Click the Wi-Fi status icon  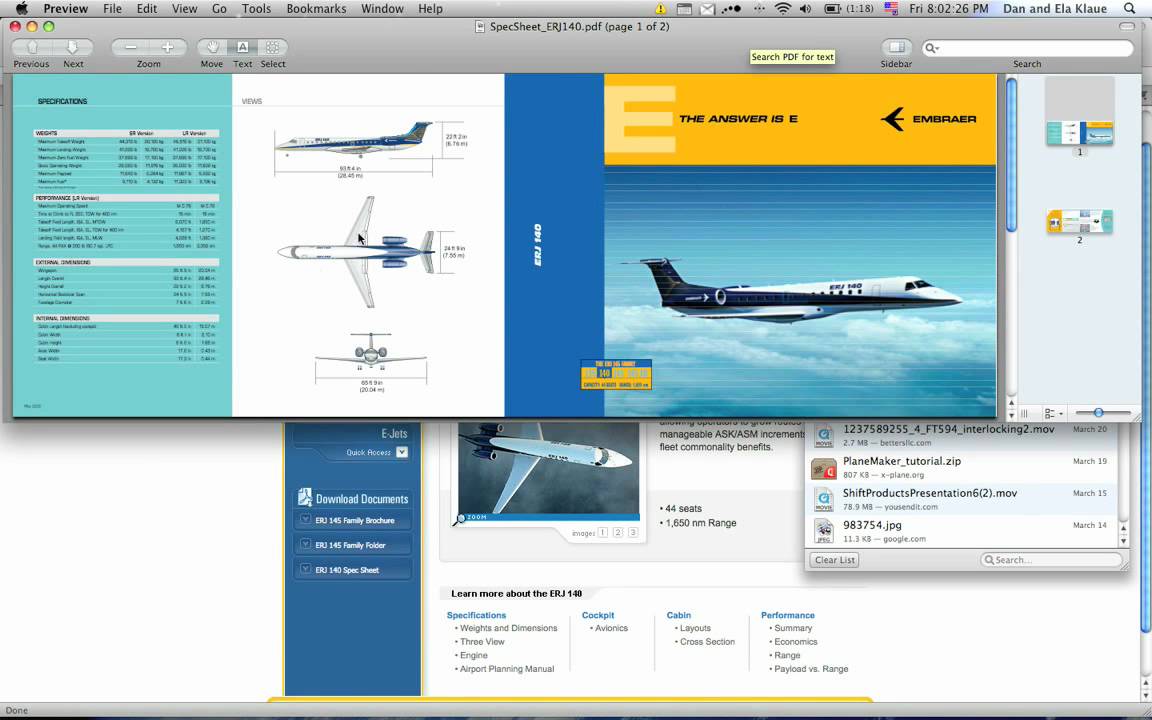coord(783,9)
